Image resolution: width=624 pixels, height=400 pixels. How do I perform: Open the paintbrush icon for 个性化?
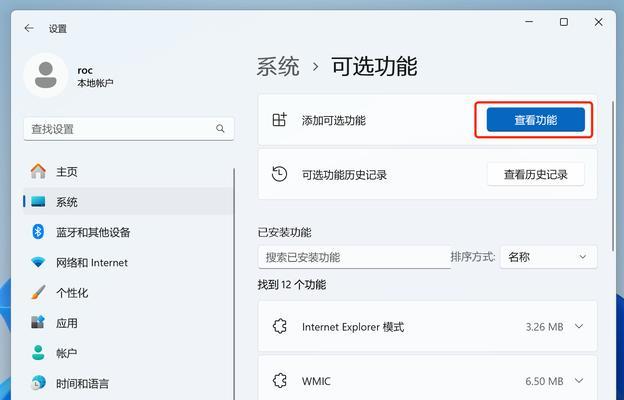click(x=38, y=293)
